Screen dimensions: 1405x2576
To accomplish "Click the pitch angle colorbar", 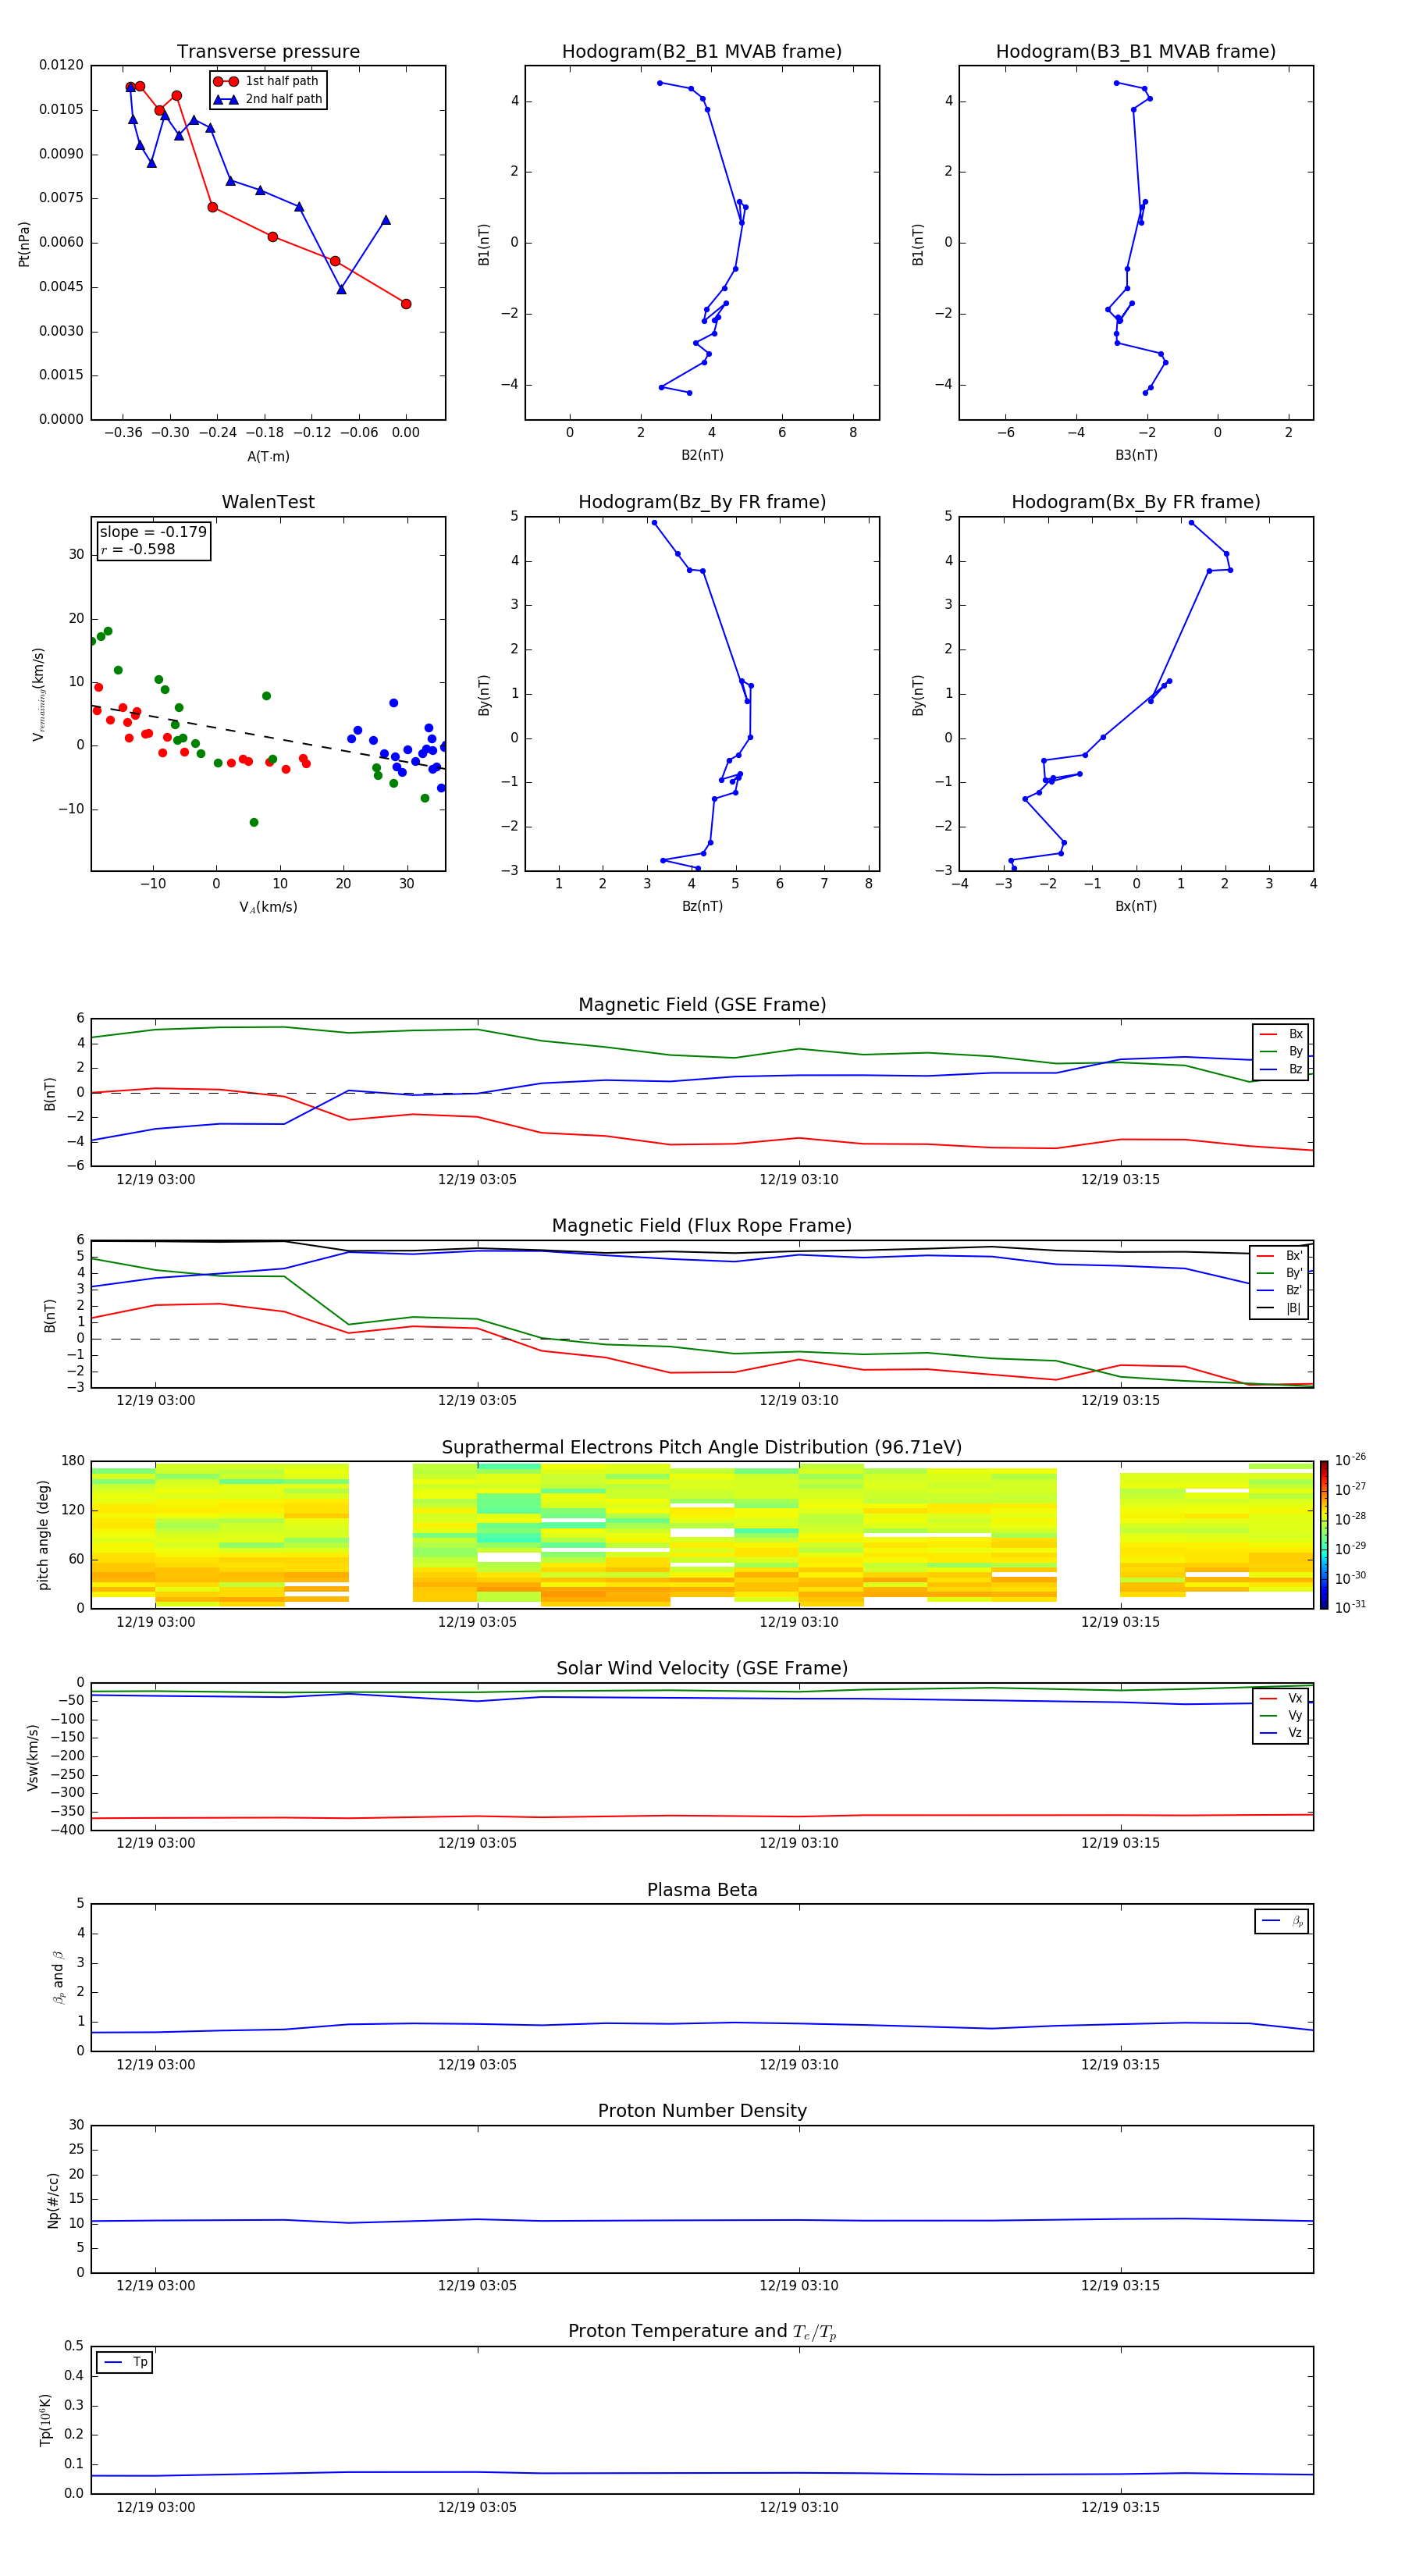I will 1324,1535.
